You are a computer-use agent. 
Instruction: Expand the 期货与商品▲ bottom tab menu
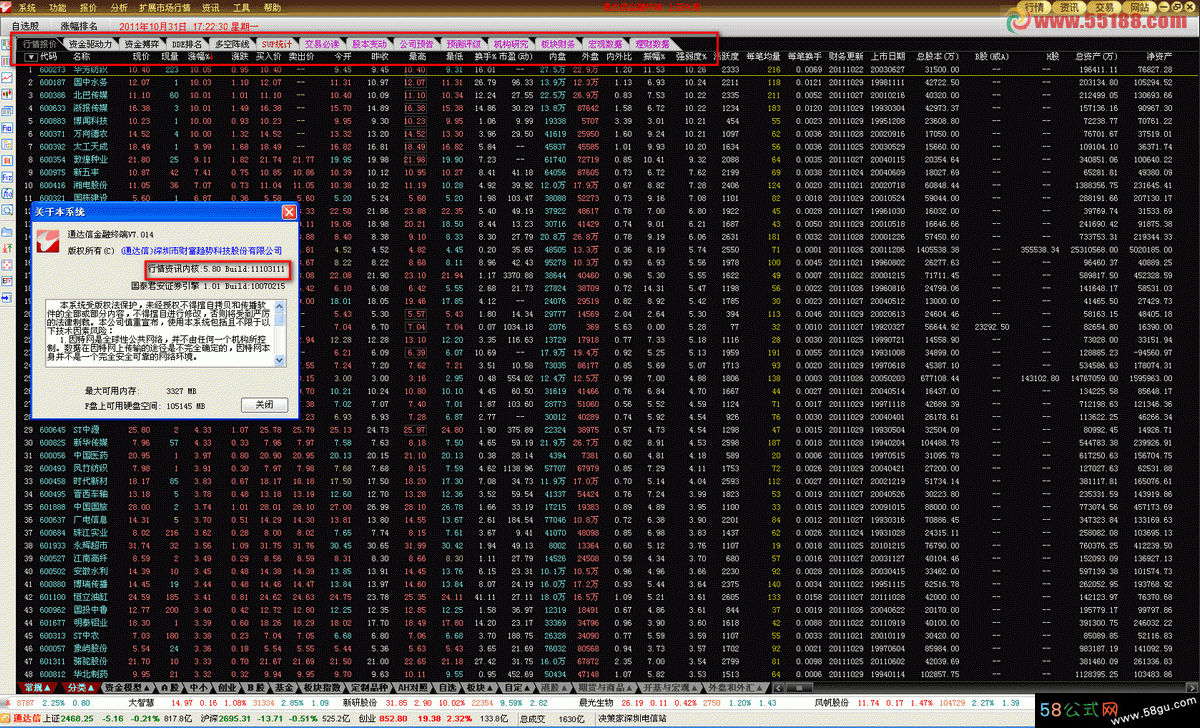604,688
